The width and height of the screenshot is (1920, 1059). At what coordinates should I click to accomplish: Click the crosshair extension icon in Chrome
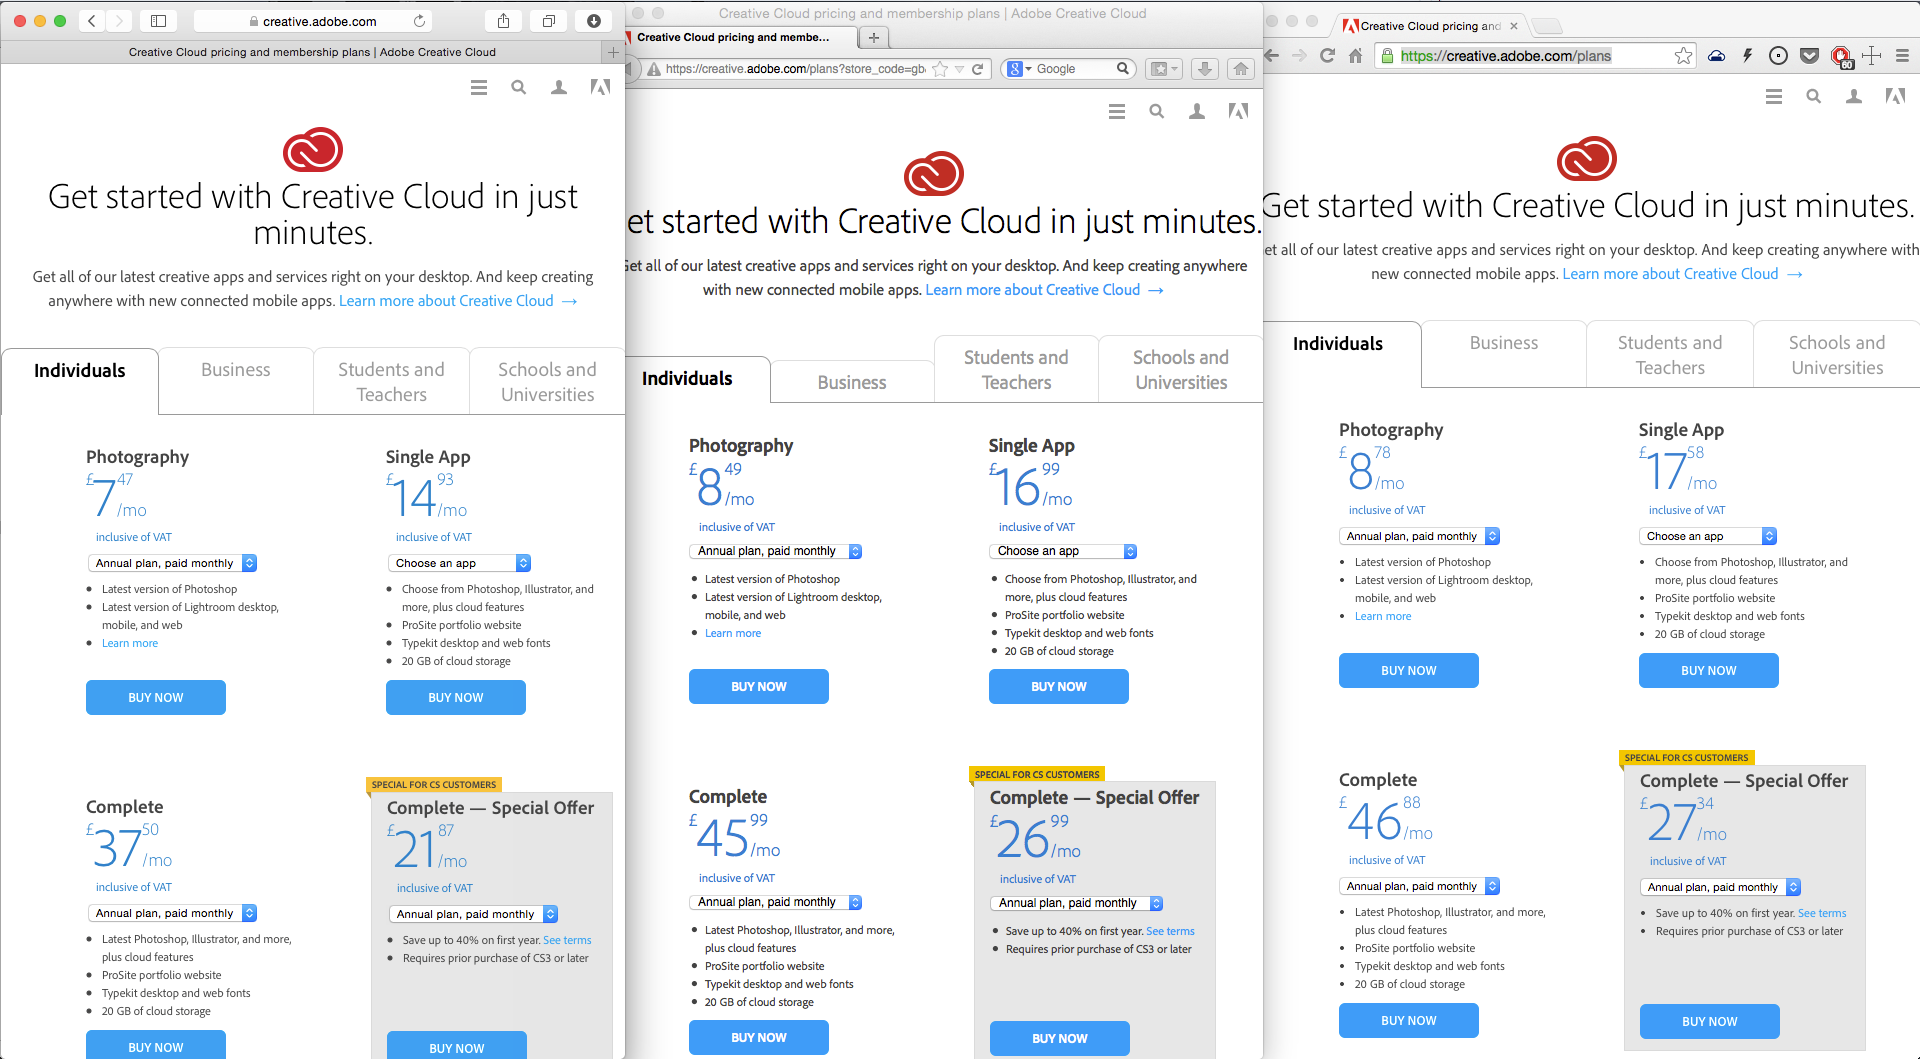(x=1872, y=56)
